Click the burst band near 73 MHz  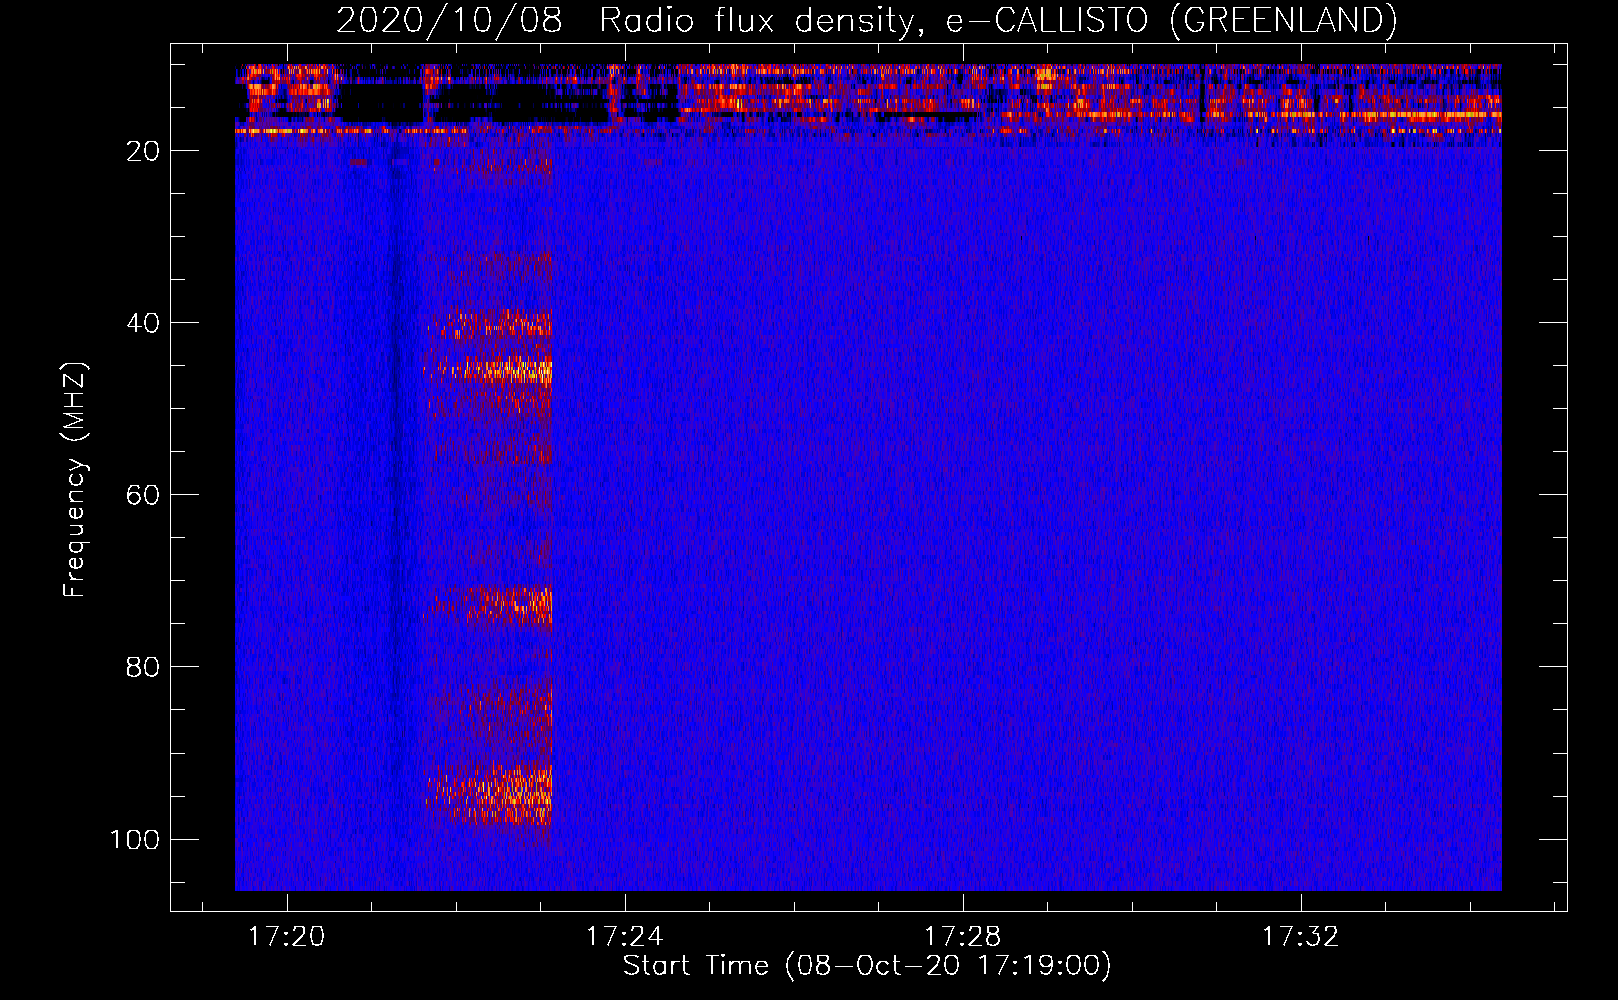tap(492, 604)
